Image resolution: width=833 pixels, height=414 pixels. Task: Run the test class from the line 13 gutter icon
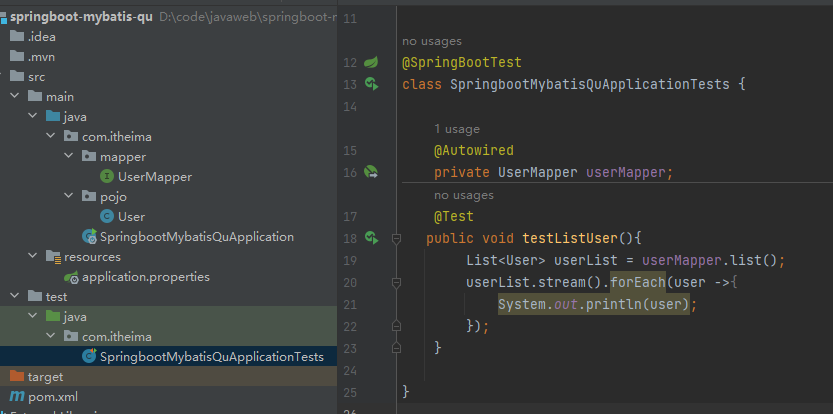[x=371, y=84]
